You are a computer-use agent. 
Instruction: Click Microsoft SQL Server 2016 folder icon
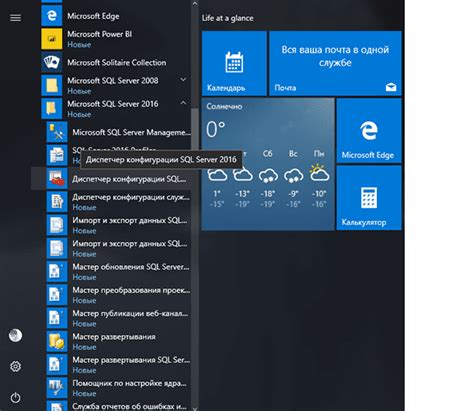click(x=52, y=109)
